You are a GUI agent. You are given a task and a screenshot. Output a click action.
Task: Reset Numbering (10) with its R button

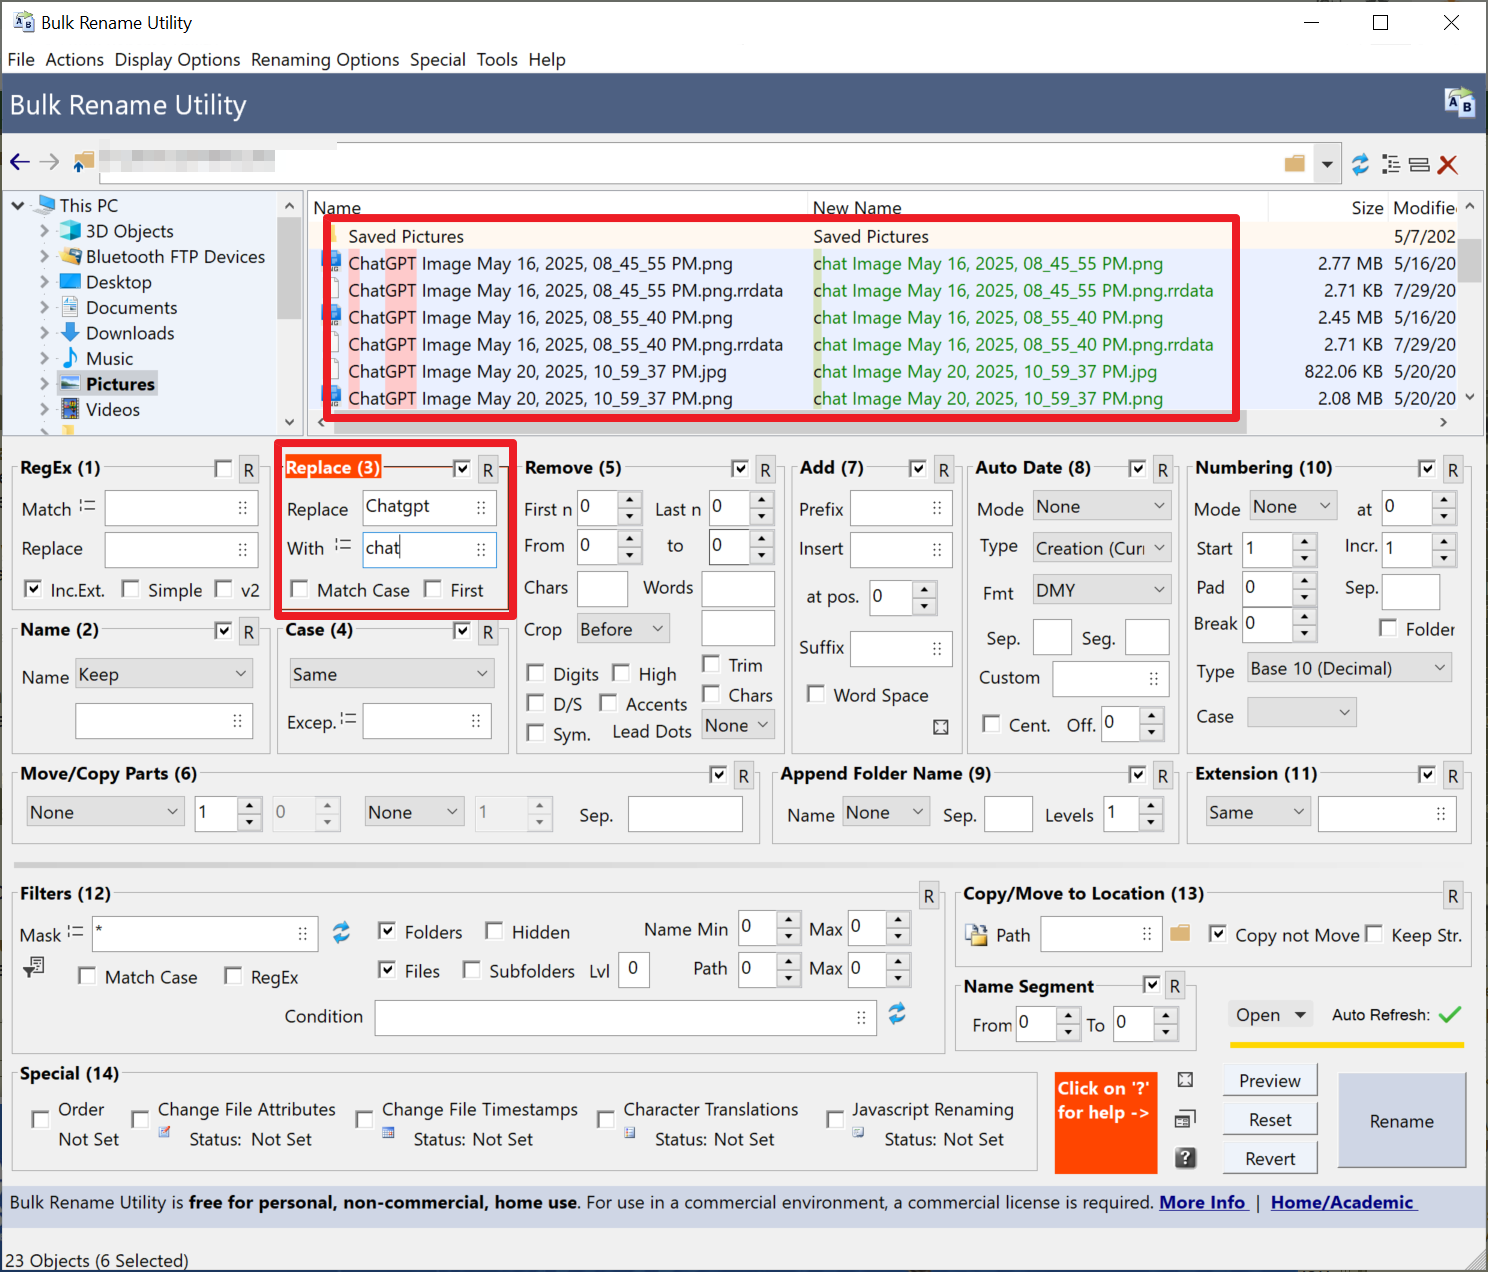coord(1453,470)
